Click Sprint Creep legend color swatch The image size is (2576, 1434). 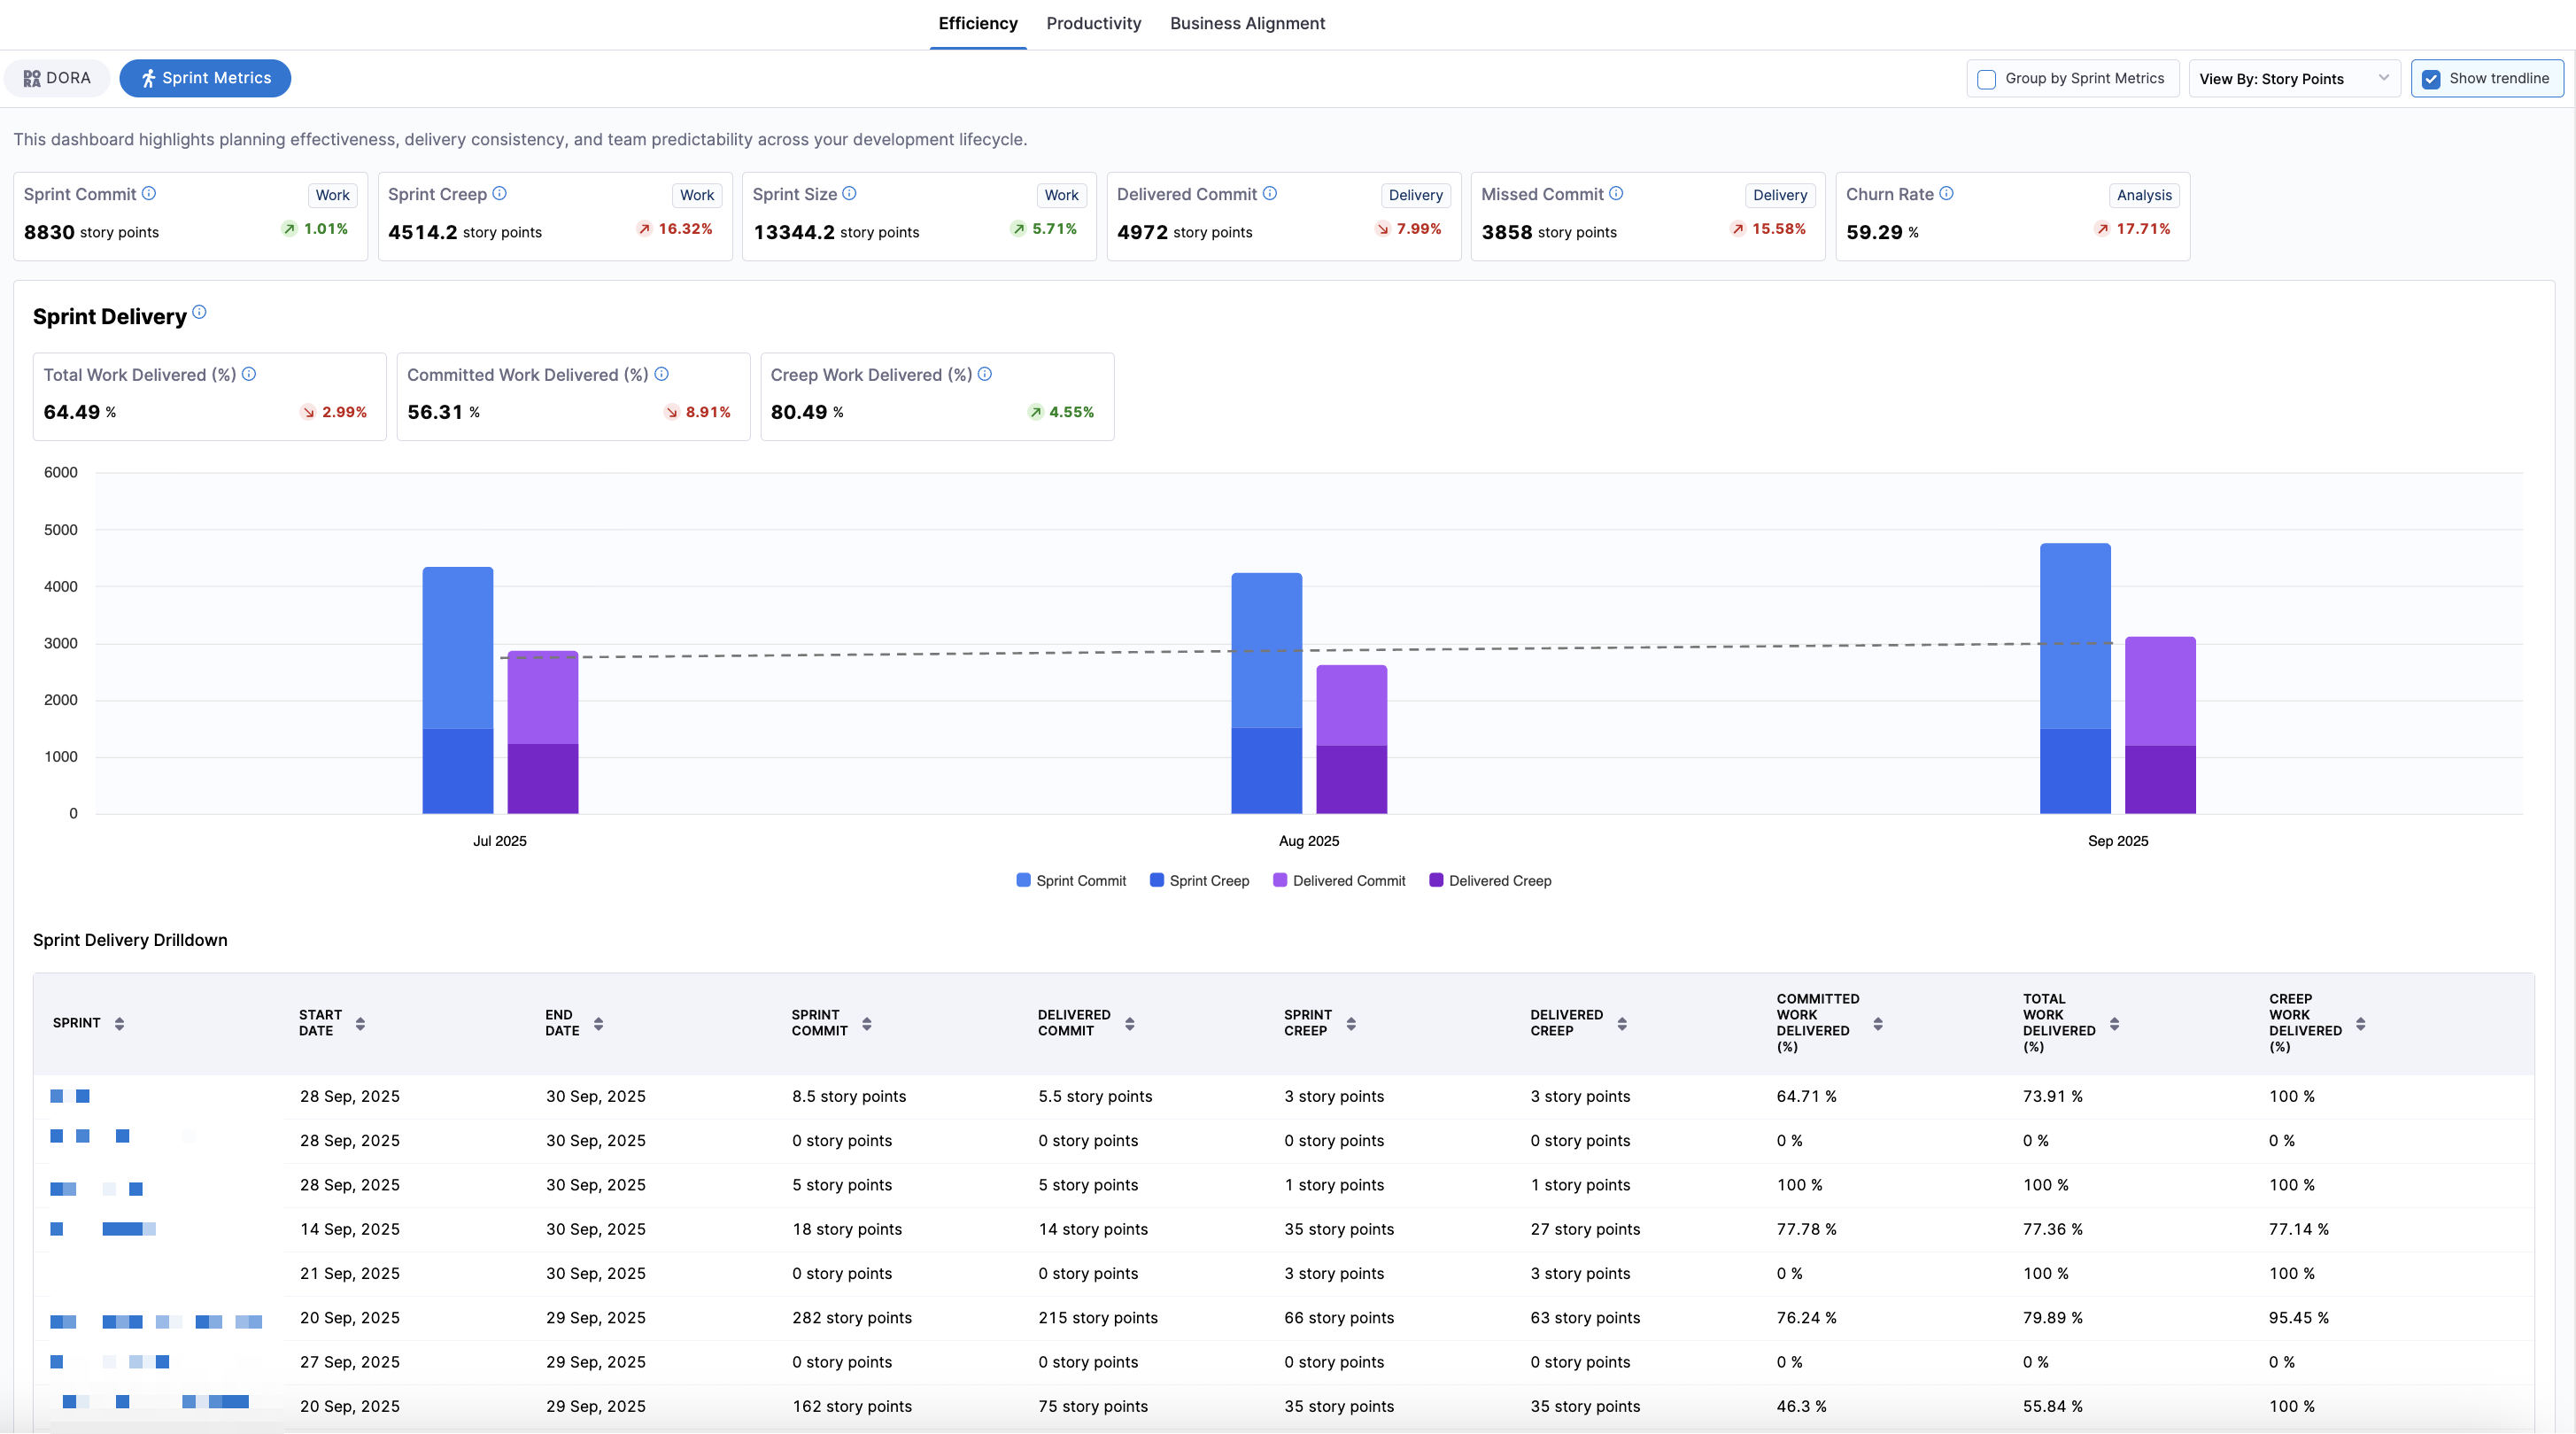click(1157, 881)
